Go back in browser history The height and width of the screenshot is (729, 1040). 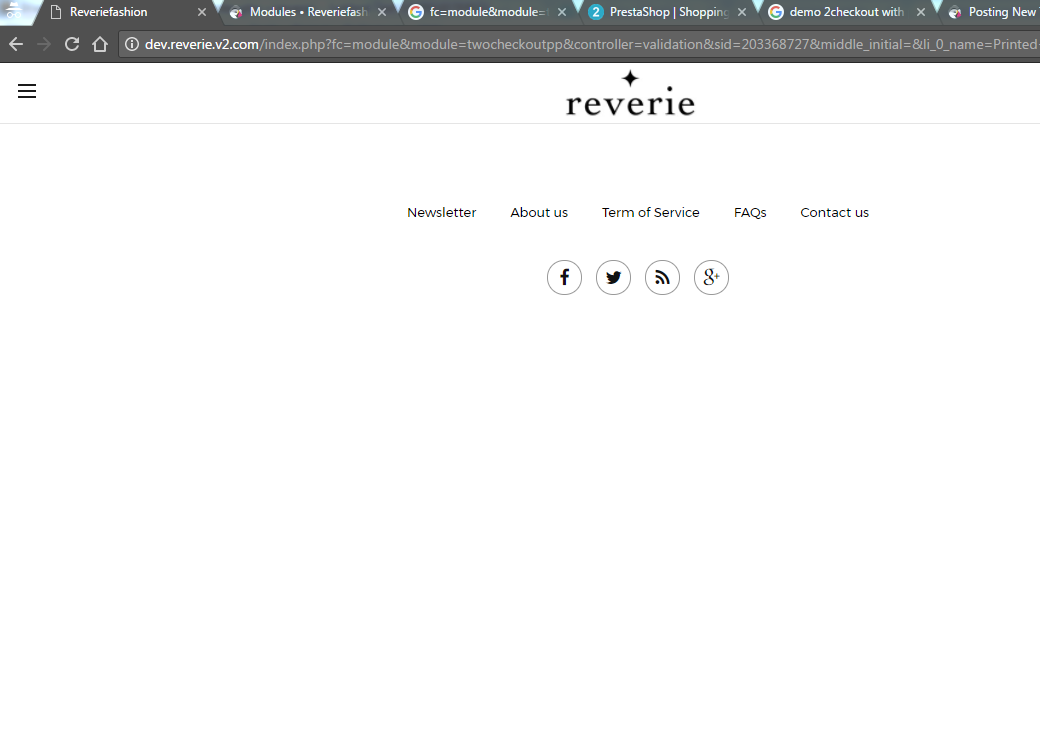pyautogui.click(x=16, y=44)
